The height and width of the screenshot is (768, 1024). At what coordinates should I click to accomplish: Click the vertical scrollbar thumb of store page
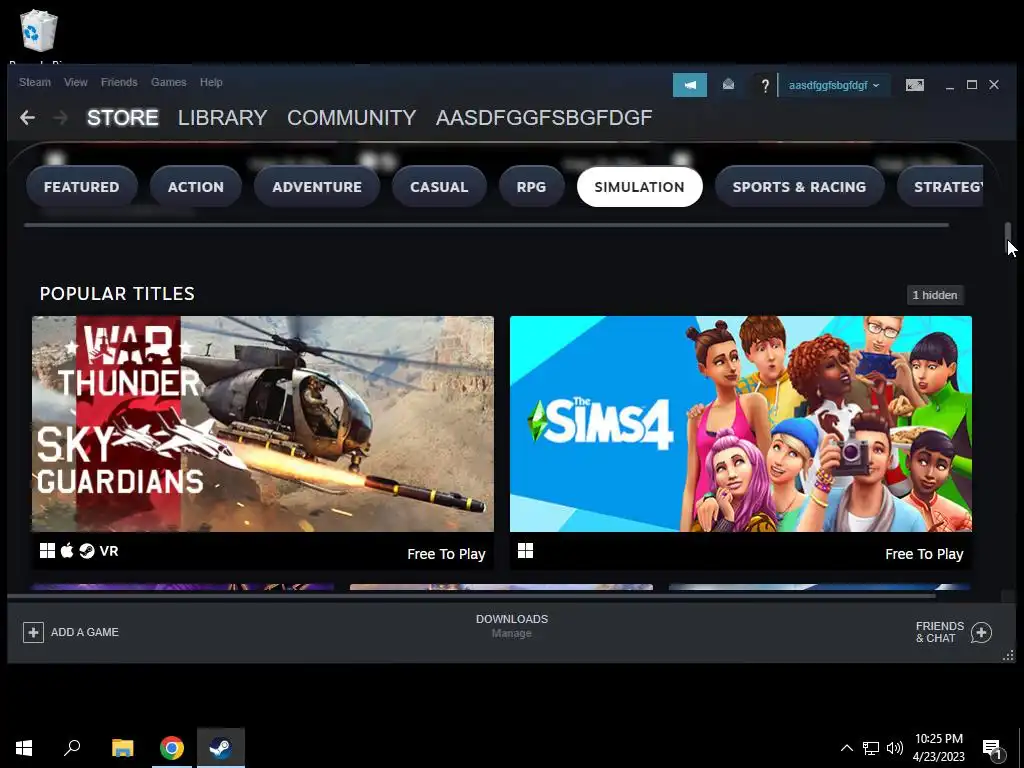point(1008,239)
